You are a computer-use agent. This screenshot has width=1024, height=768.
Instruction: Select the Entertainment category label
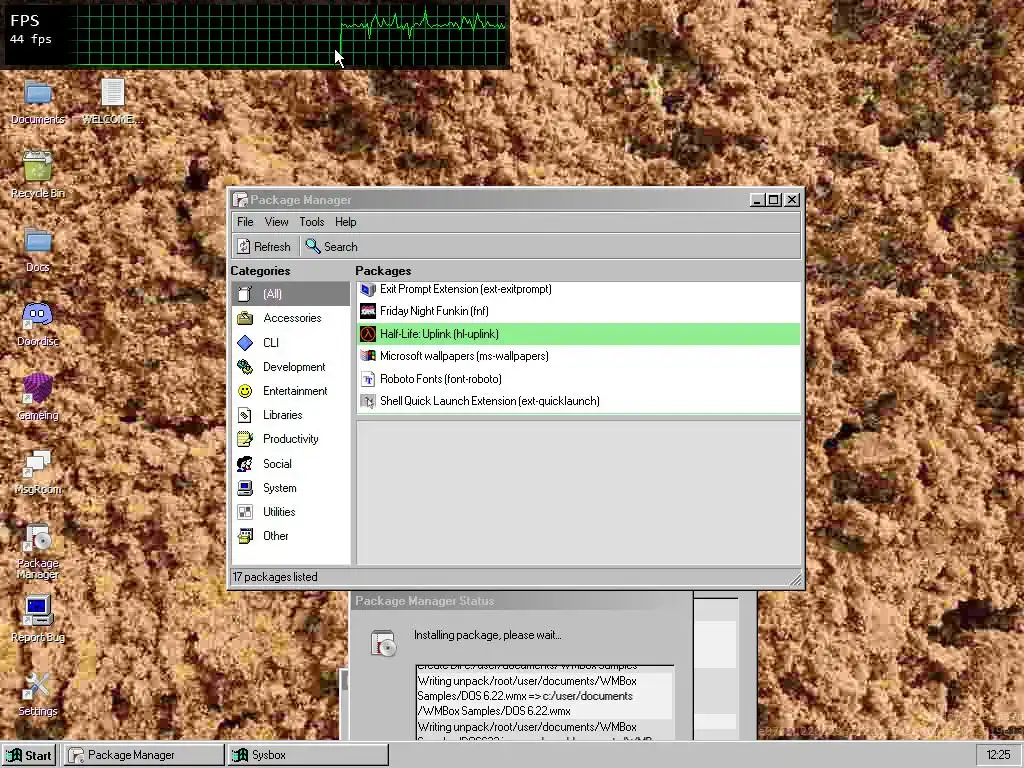tap(295, 391)
